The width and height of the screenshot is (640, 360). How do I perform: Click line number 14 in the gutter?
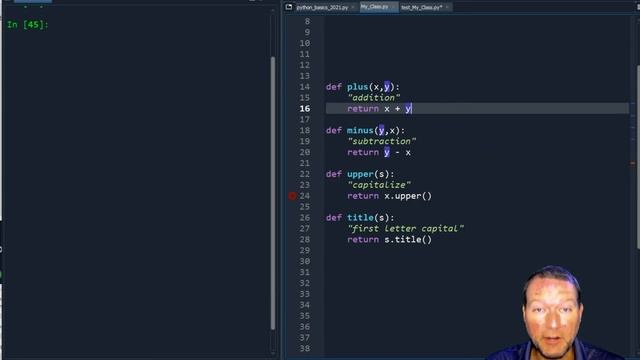(x=305, y=87)
